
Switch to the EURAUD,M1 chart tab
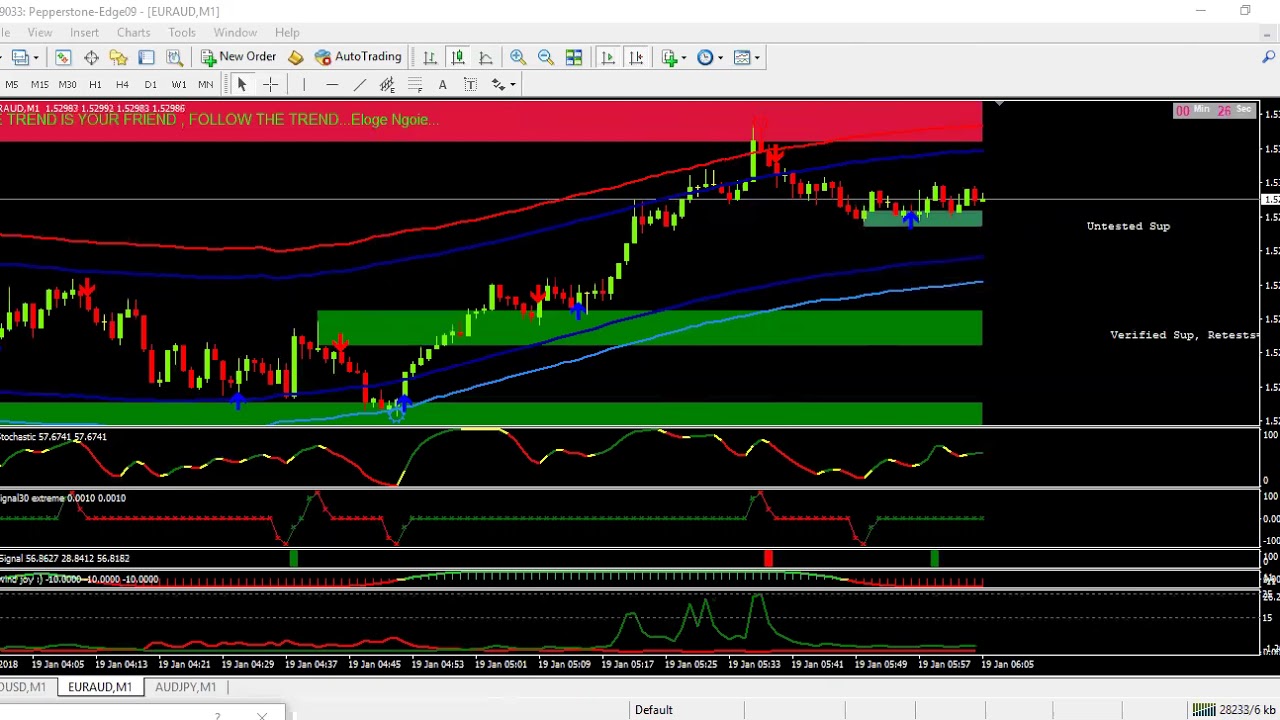tap(99, 687)
